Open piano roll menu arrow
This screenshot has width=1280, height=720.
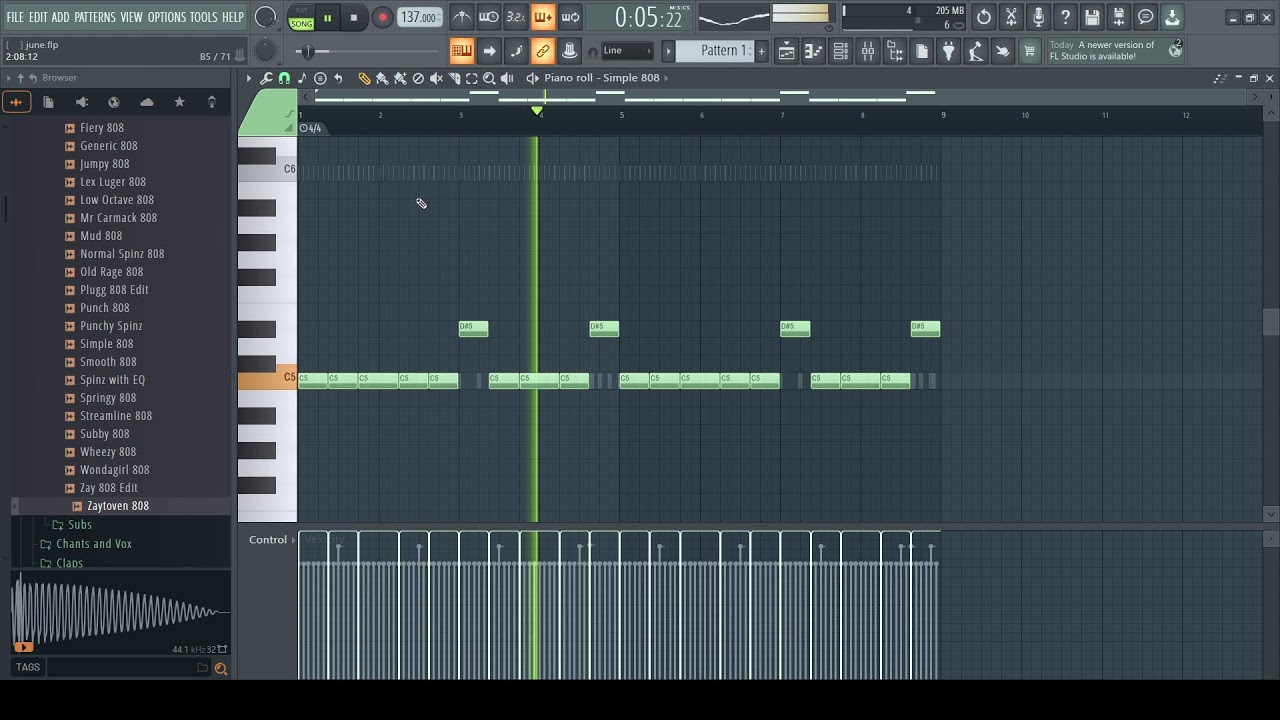(x=249, y=78)
